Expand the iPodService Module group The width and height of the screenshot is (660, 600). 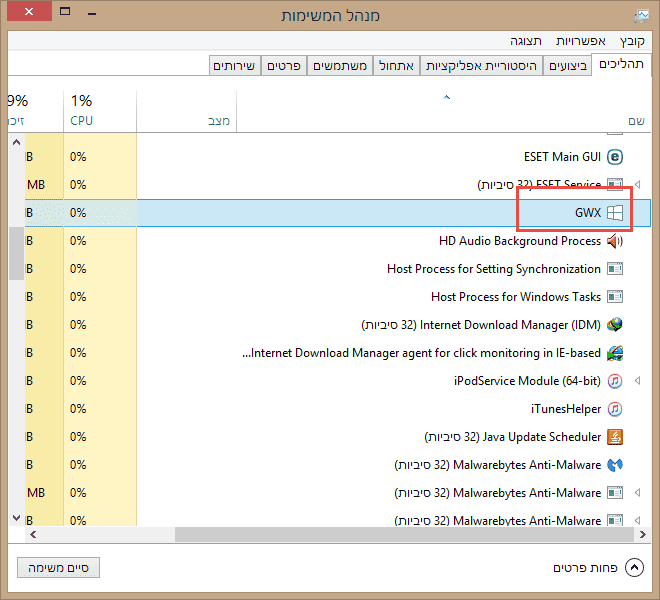(x=638, y=381)
